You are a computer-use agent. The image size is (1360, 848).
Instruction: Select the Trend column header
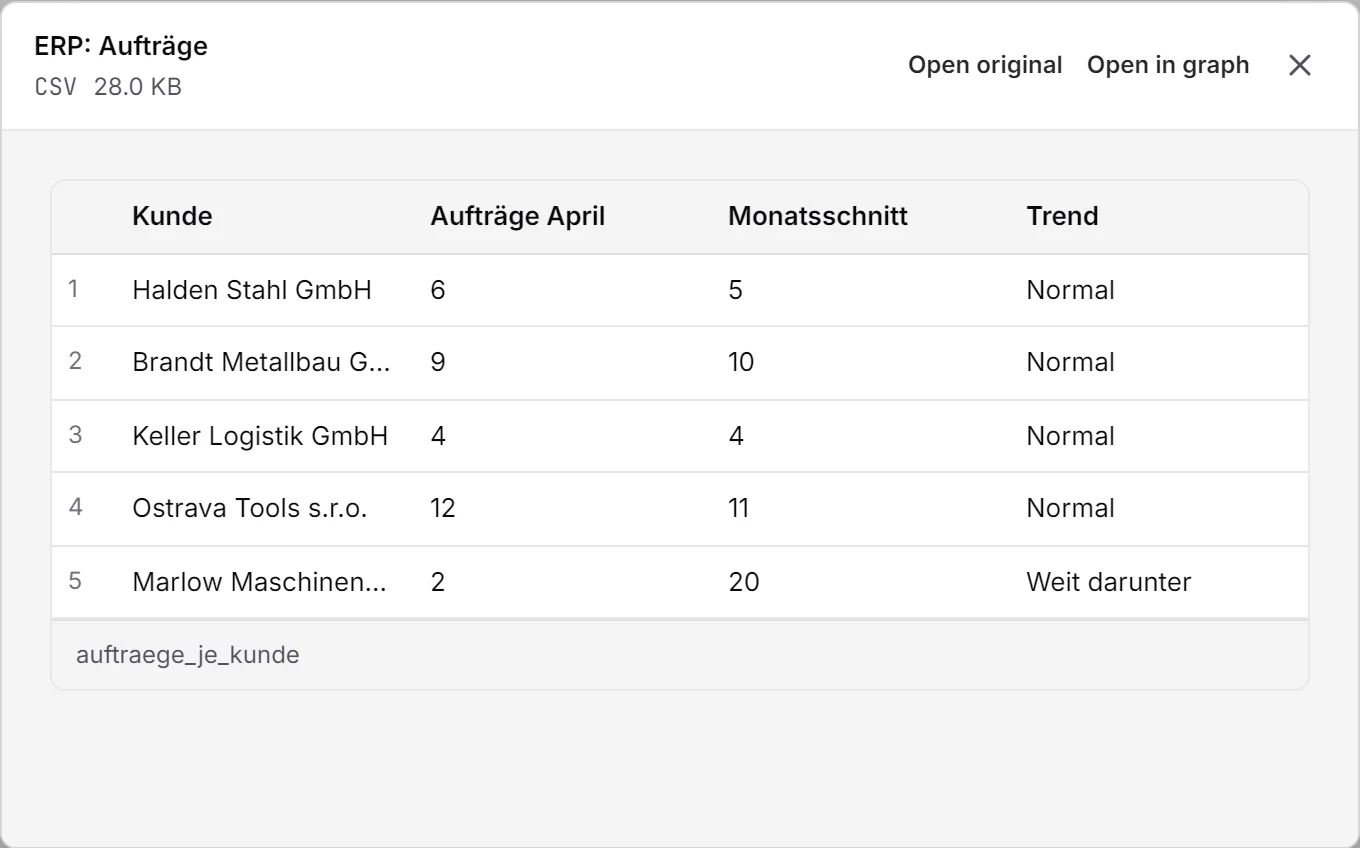click(x=1062, y=216)
